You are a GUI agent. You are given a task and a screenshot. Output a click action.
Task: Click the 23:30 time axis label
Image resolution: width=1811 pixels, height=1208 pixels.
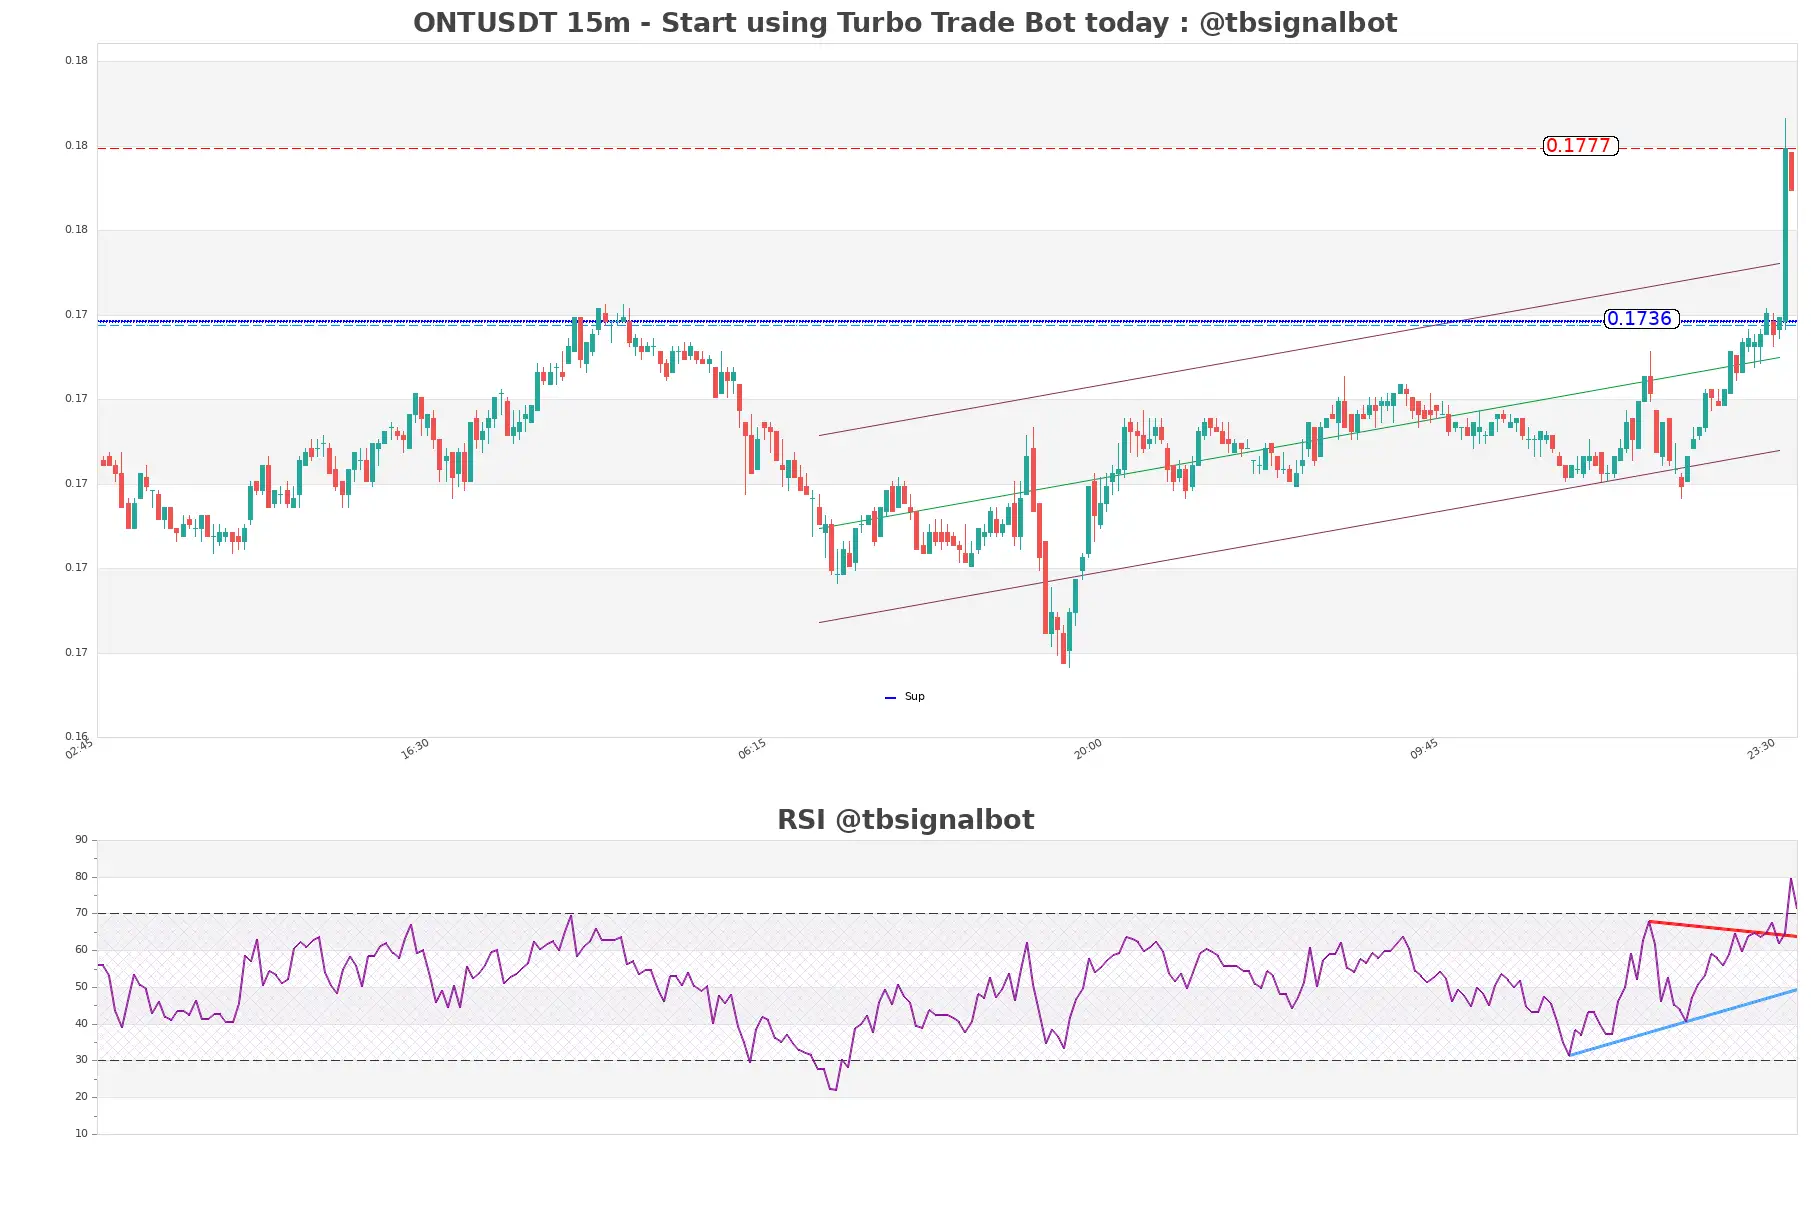1761,749
